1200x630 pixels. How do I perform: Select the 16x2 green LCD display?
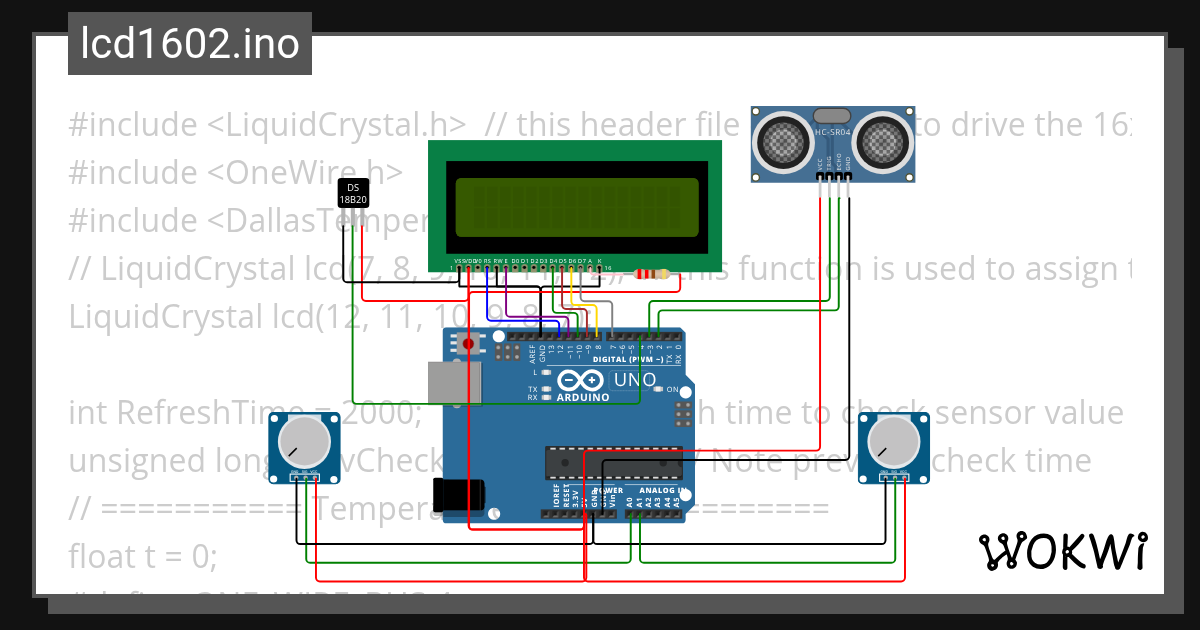(x=575, y=200)
